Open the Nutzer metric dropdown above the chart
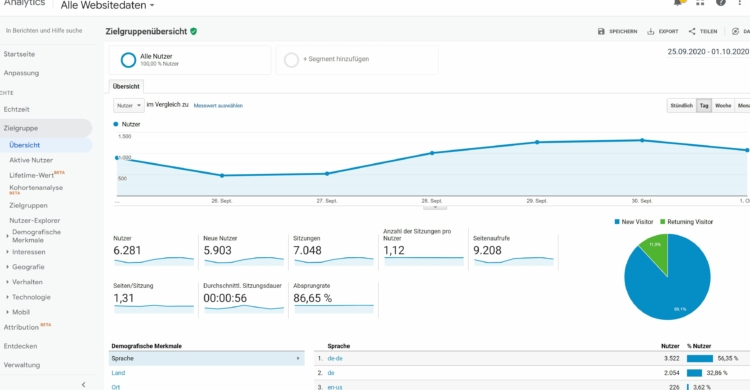The height and width of the screenshot is (390, 750). [128, 105]
